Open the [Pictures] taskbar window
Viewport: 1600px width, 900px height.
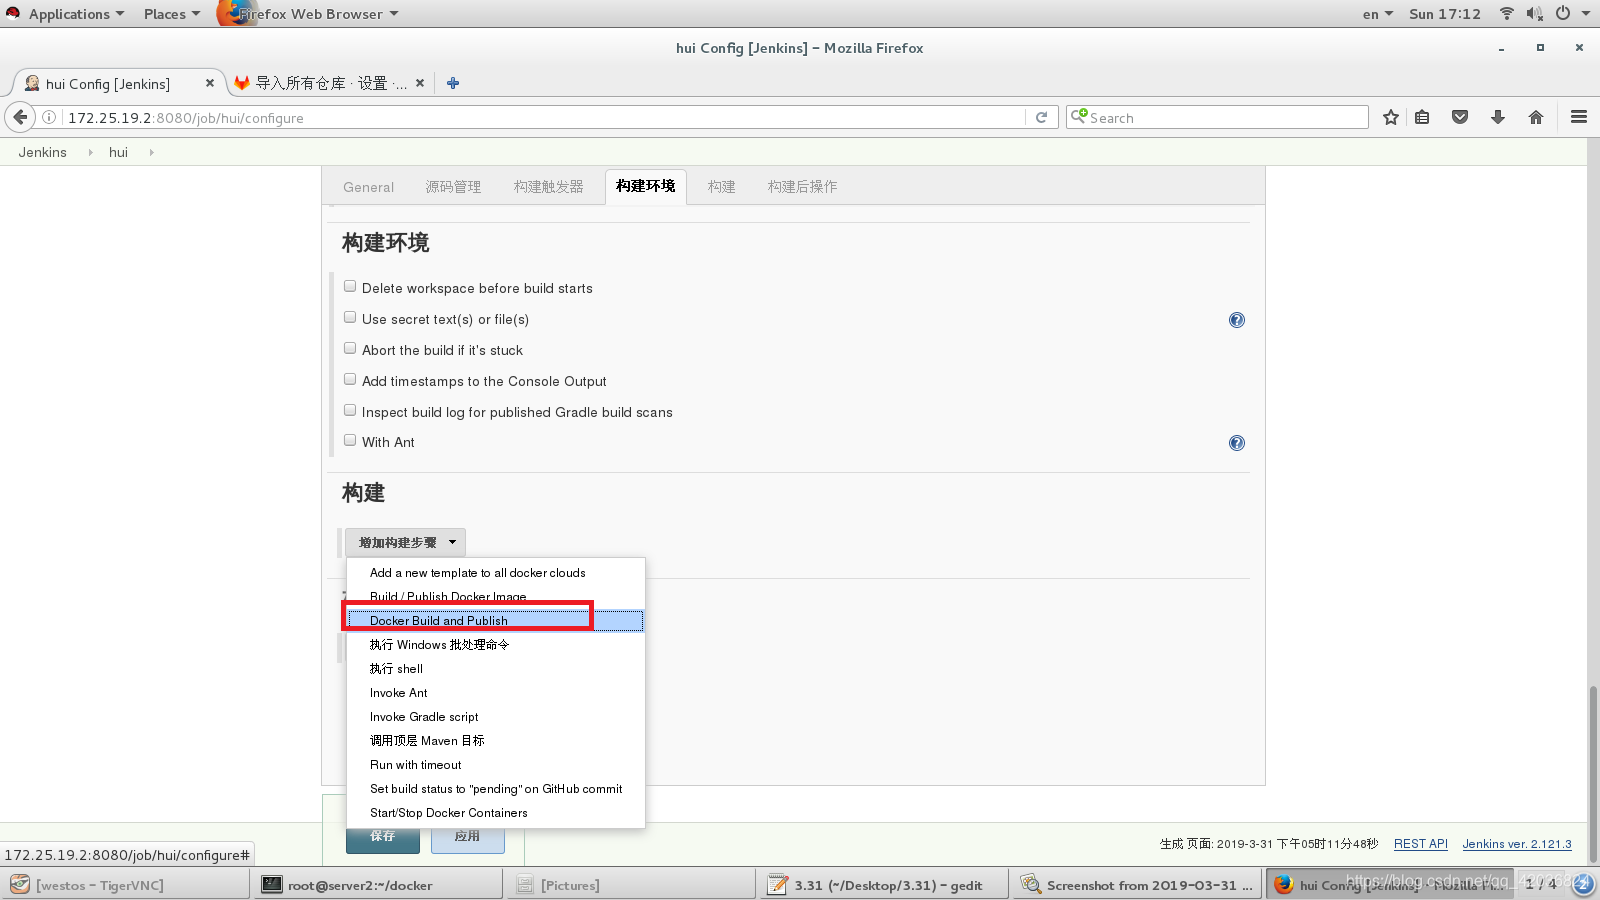tap(631, 885)
